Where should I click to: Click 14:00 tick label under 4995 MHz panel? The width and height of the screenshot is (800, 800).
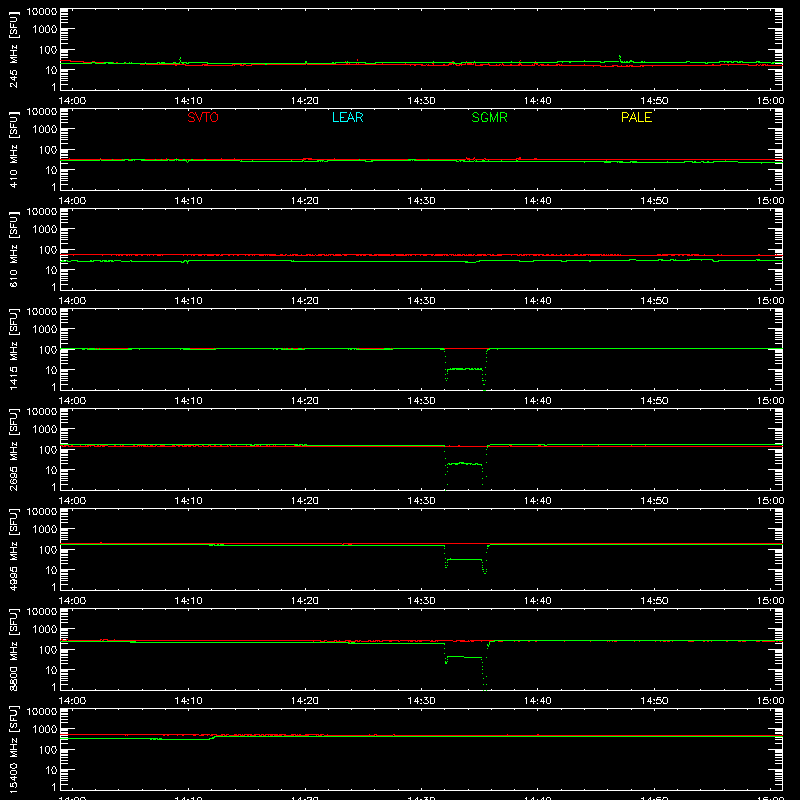click(72, 601)
